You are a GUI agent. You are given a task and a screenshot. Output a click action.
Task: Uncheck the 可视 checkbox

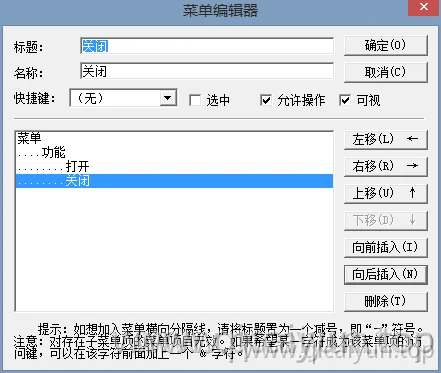(345, 100)
